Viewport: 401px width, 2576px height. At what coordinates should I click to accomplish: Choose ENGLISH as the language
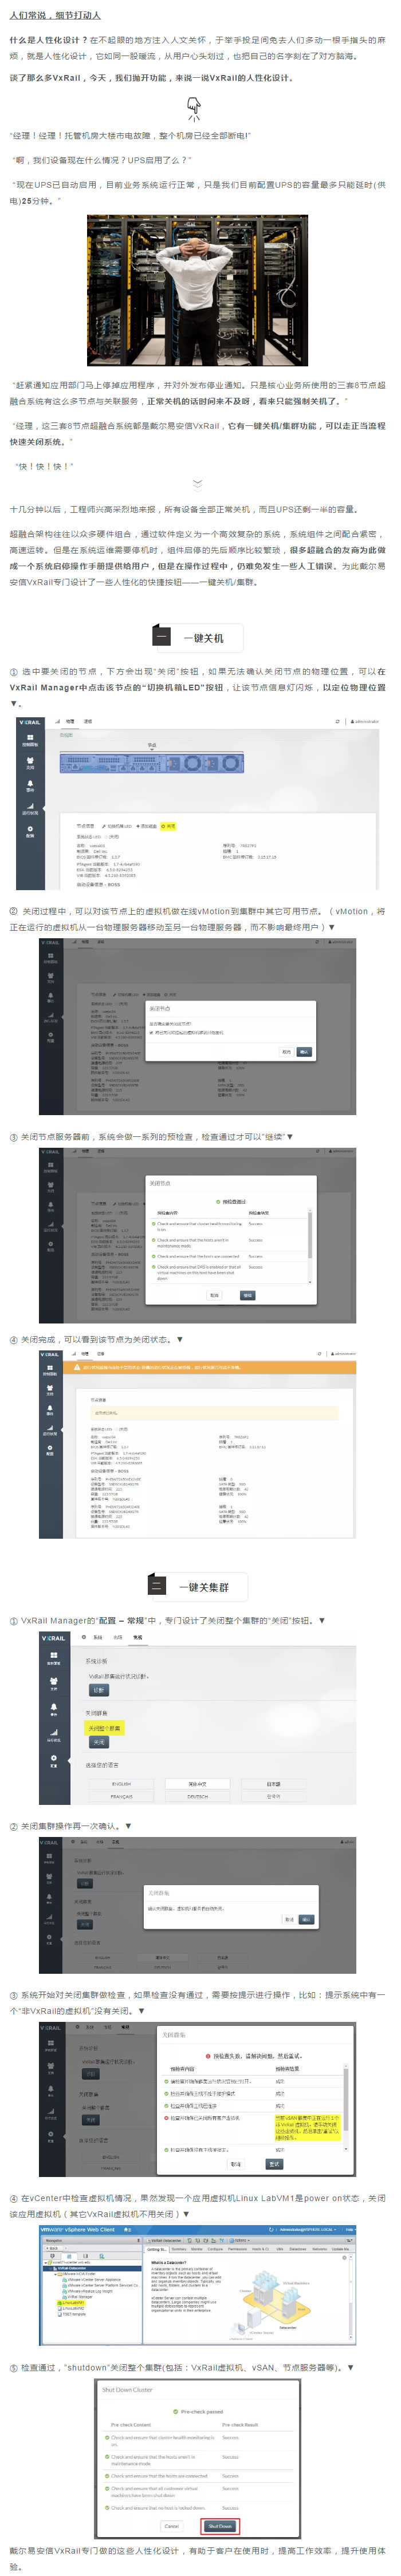point(121,1784)
